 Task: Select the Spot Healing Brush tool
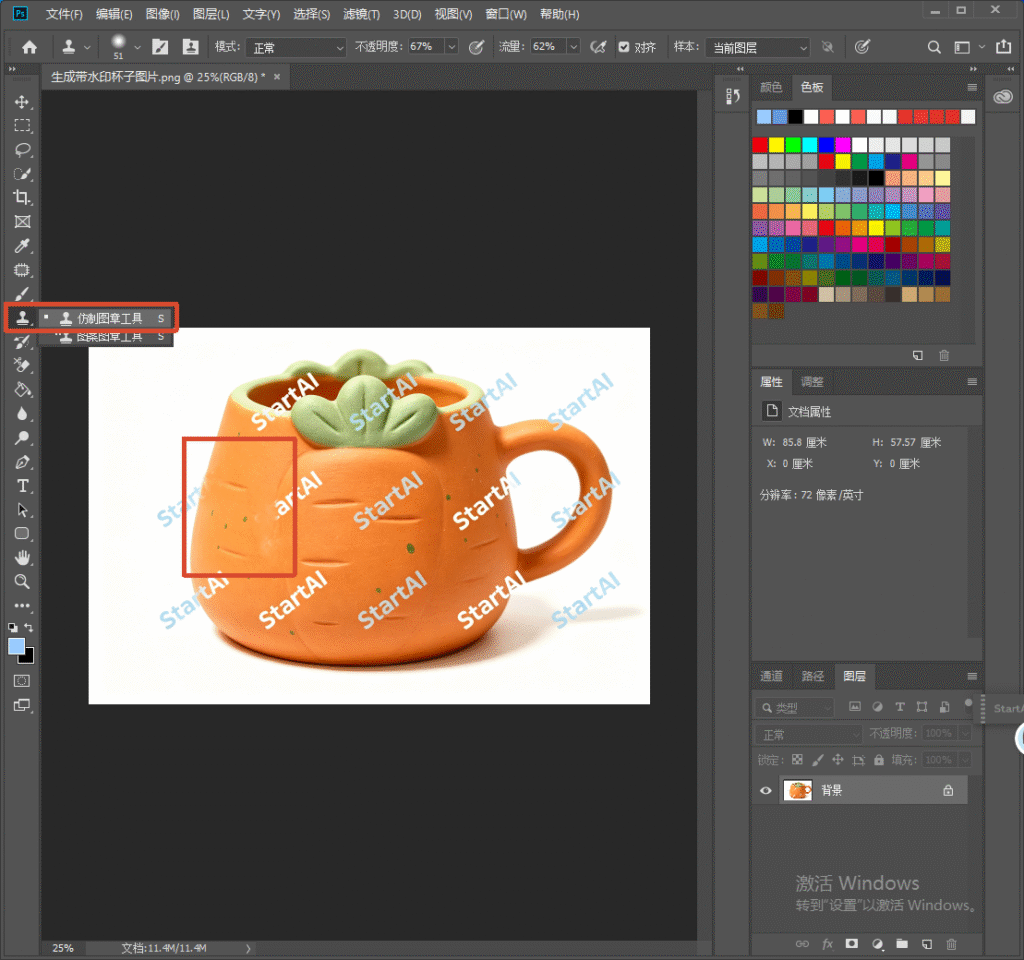tap(22, 270)
